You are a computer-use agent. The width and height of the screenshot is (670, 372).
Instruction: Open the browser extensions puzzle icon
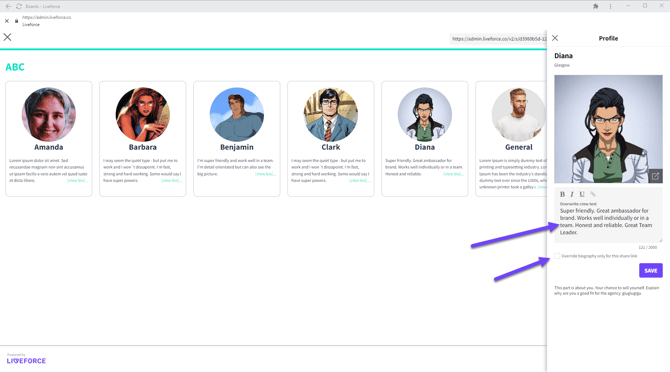tap(596, 6)
